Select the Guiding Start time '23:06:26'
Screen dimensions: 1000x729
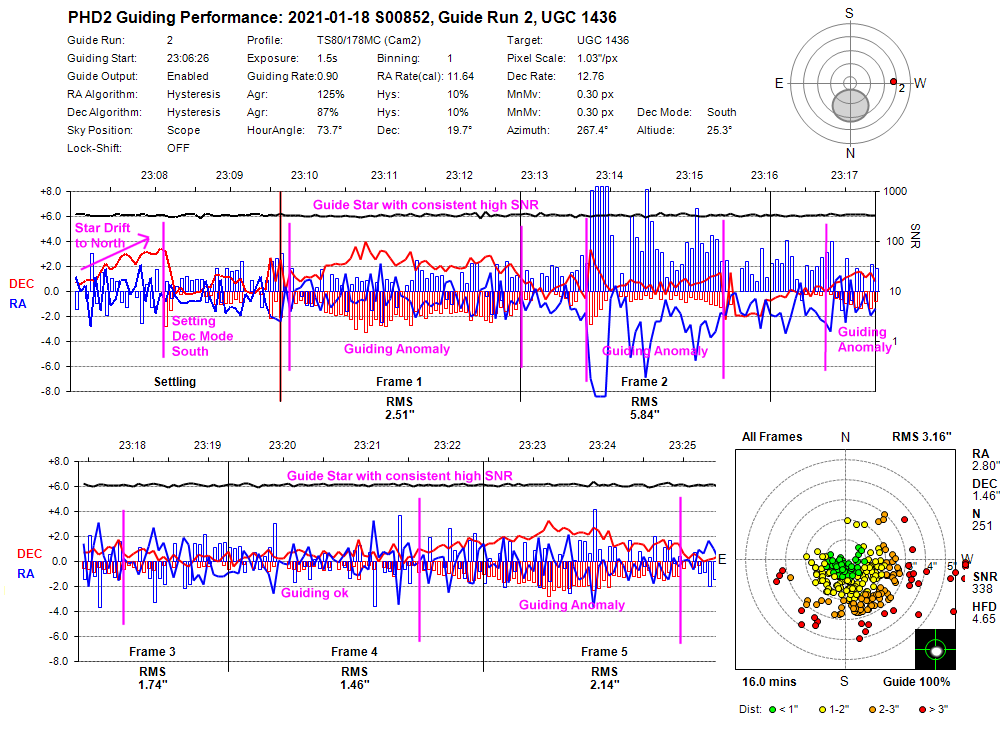188,58
